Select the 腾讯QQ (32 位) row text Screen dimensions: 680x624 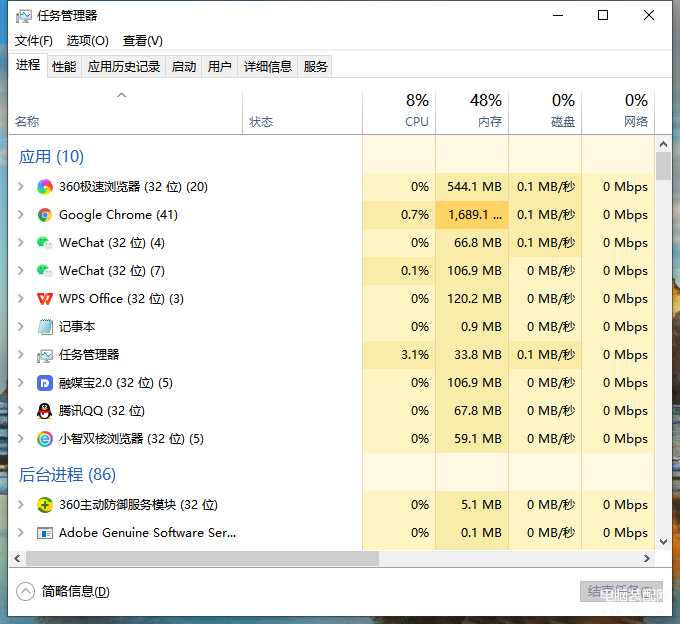pyautogui.click(x=101, y=411)
